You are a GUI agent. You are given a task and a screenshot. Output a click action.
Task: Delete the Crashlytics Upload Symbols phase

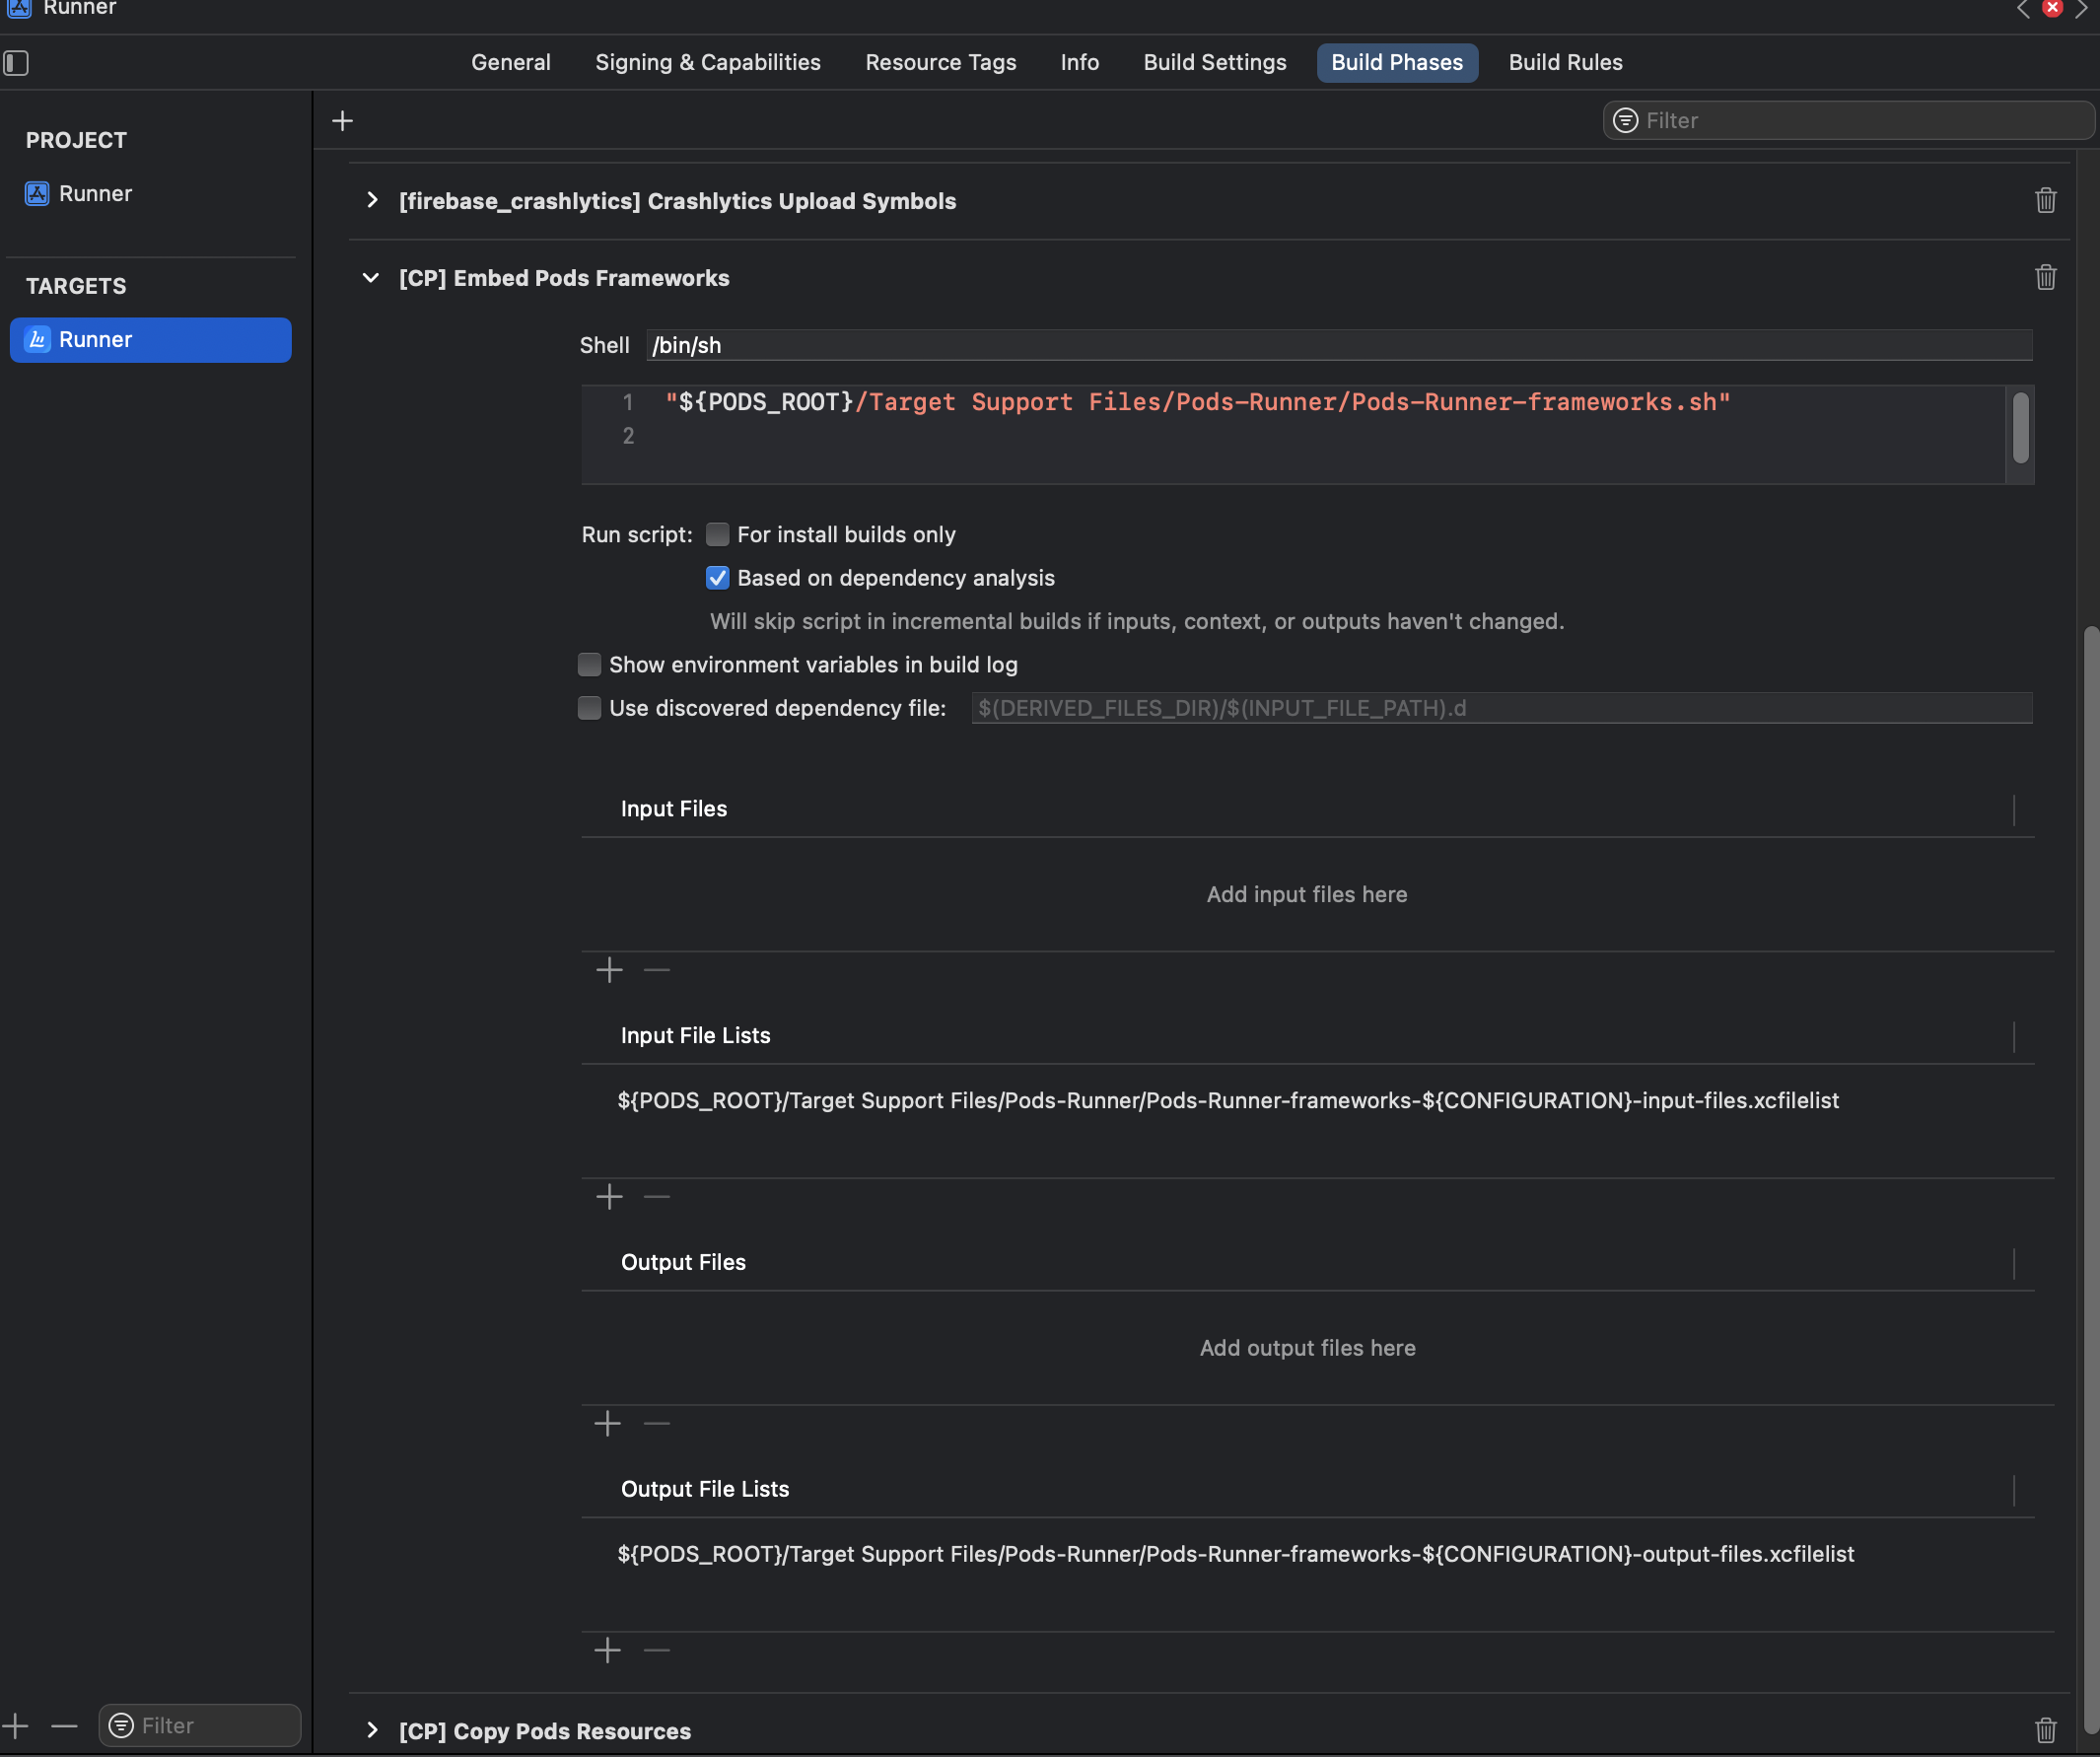click(x=2045, y=200)
